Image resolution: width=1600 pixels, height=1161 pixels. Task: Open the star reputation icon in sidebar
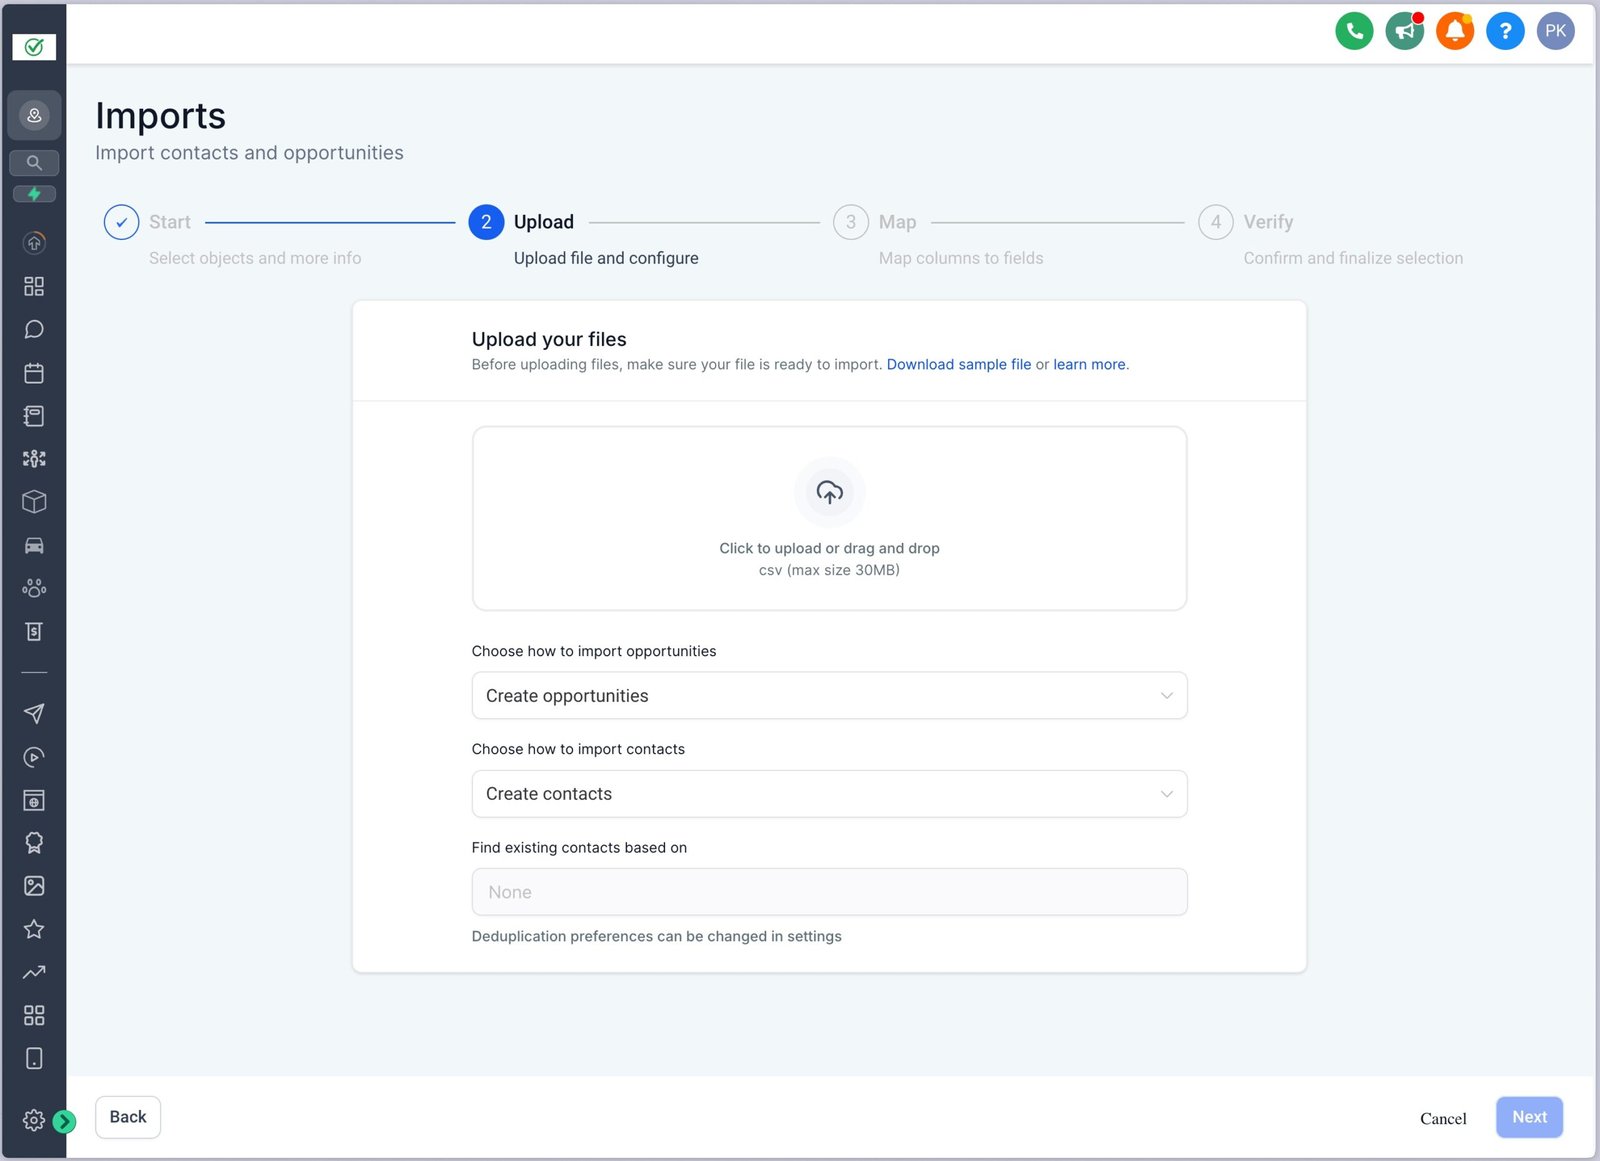34,929
